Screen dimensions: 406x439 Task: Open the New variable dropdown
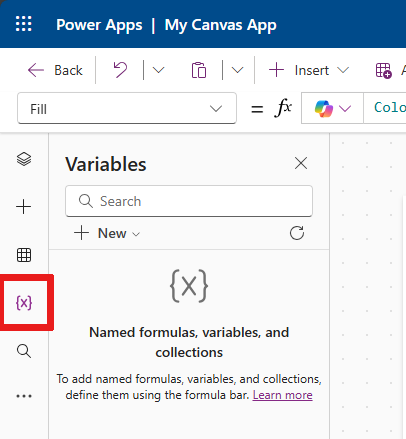(107, 233)
